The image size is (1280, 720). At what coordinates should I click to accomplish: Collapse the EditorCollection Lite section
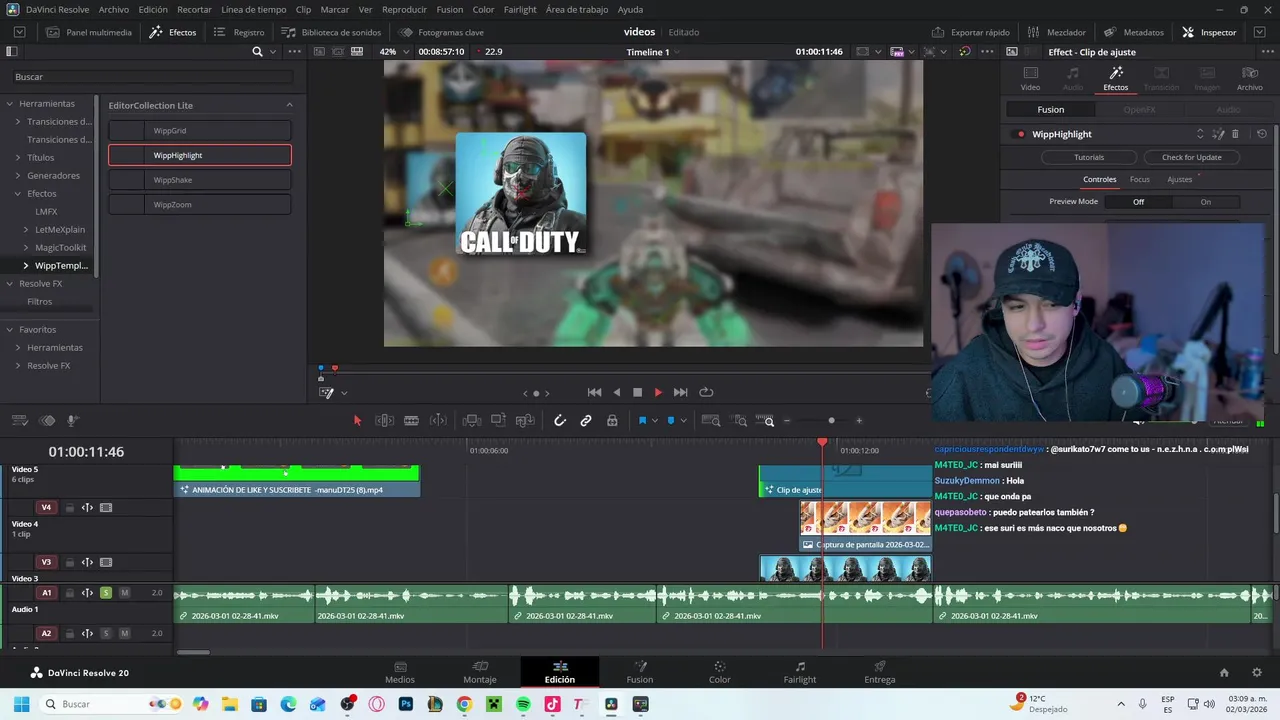289,105
